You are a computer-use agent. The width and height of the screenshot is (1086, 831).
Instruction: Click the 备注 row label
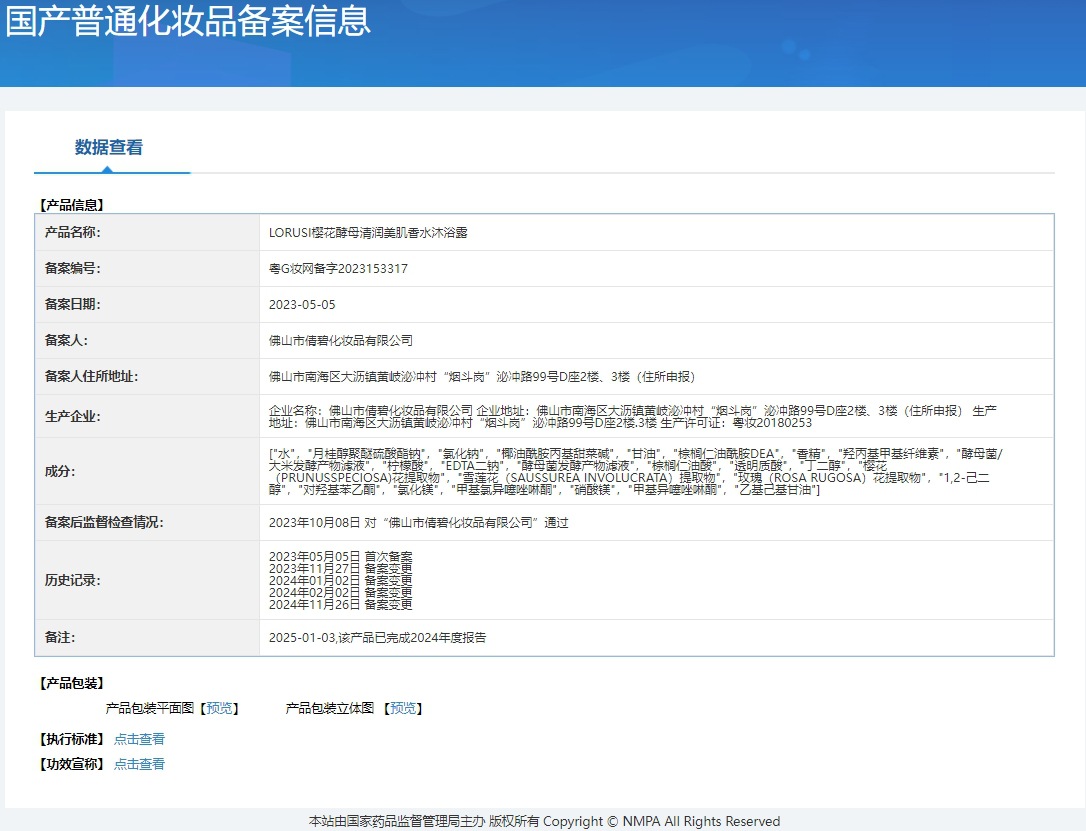point(60,638)
